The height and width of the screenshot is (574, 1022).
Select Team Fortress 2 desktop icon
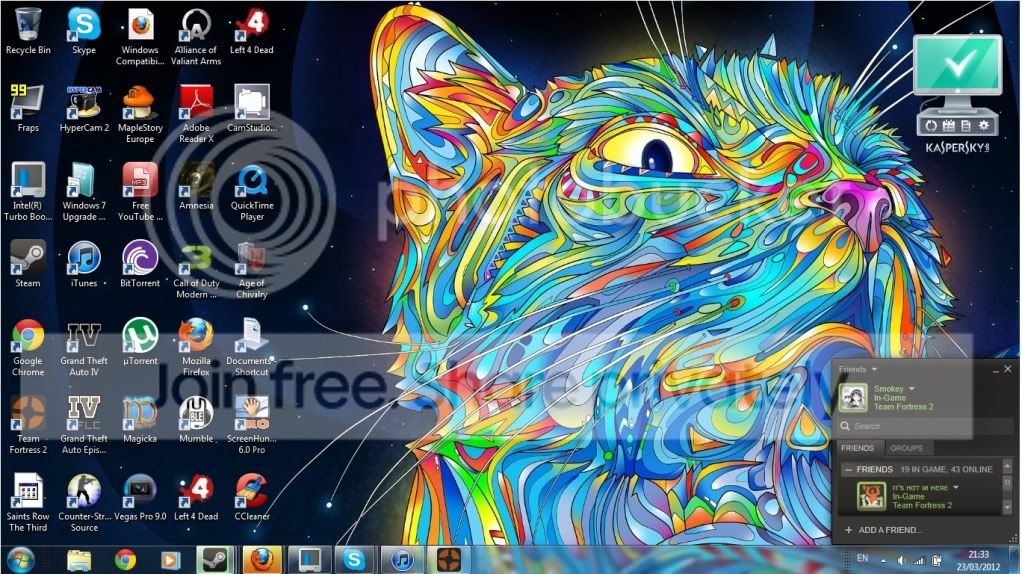pyautogui.click(x=28, y=425)
